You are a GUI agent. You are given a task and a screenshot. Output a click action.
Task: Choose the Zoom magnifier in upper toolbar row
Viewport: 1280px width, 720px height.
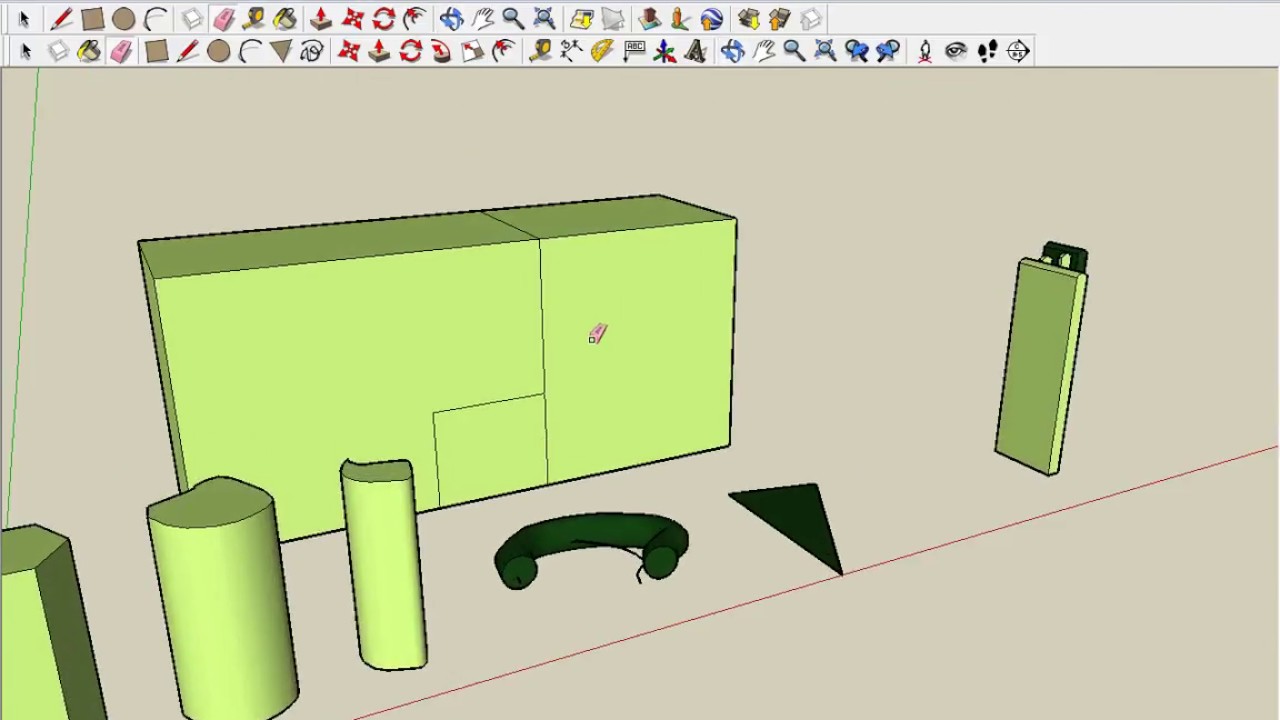click(513, 19)
